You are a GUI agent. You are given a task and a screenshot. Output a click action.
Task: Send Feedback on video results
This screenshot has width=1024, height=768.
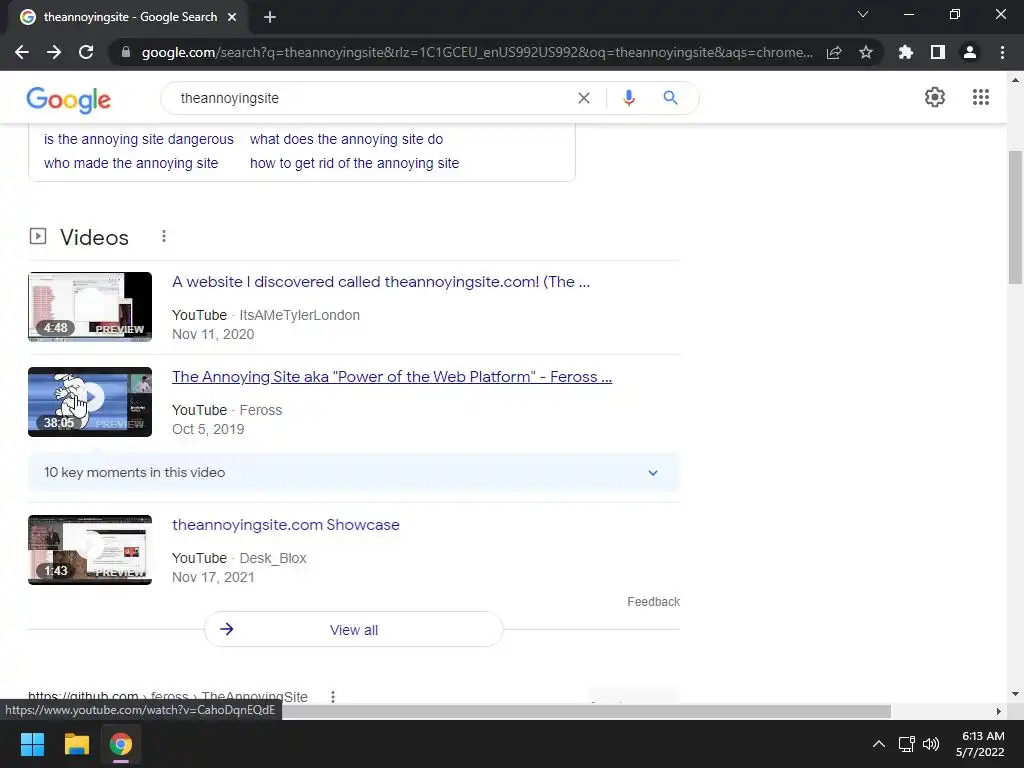click(x=653, y=601)
